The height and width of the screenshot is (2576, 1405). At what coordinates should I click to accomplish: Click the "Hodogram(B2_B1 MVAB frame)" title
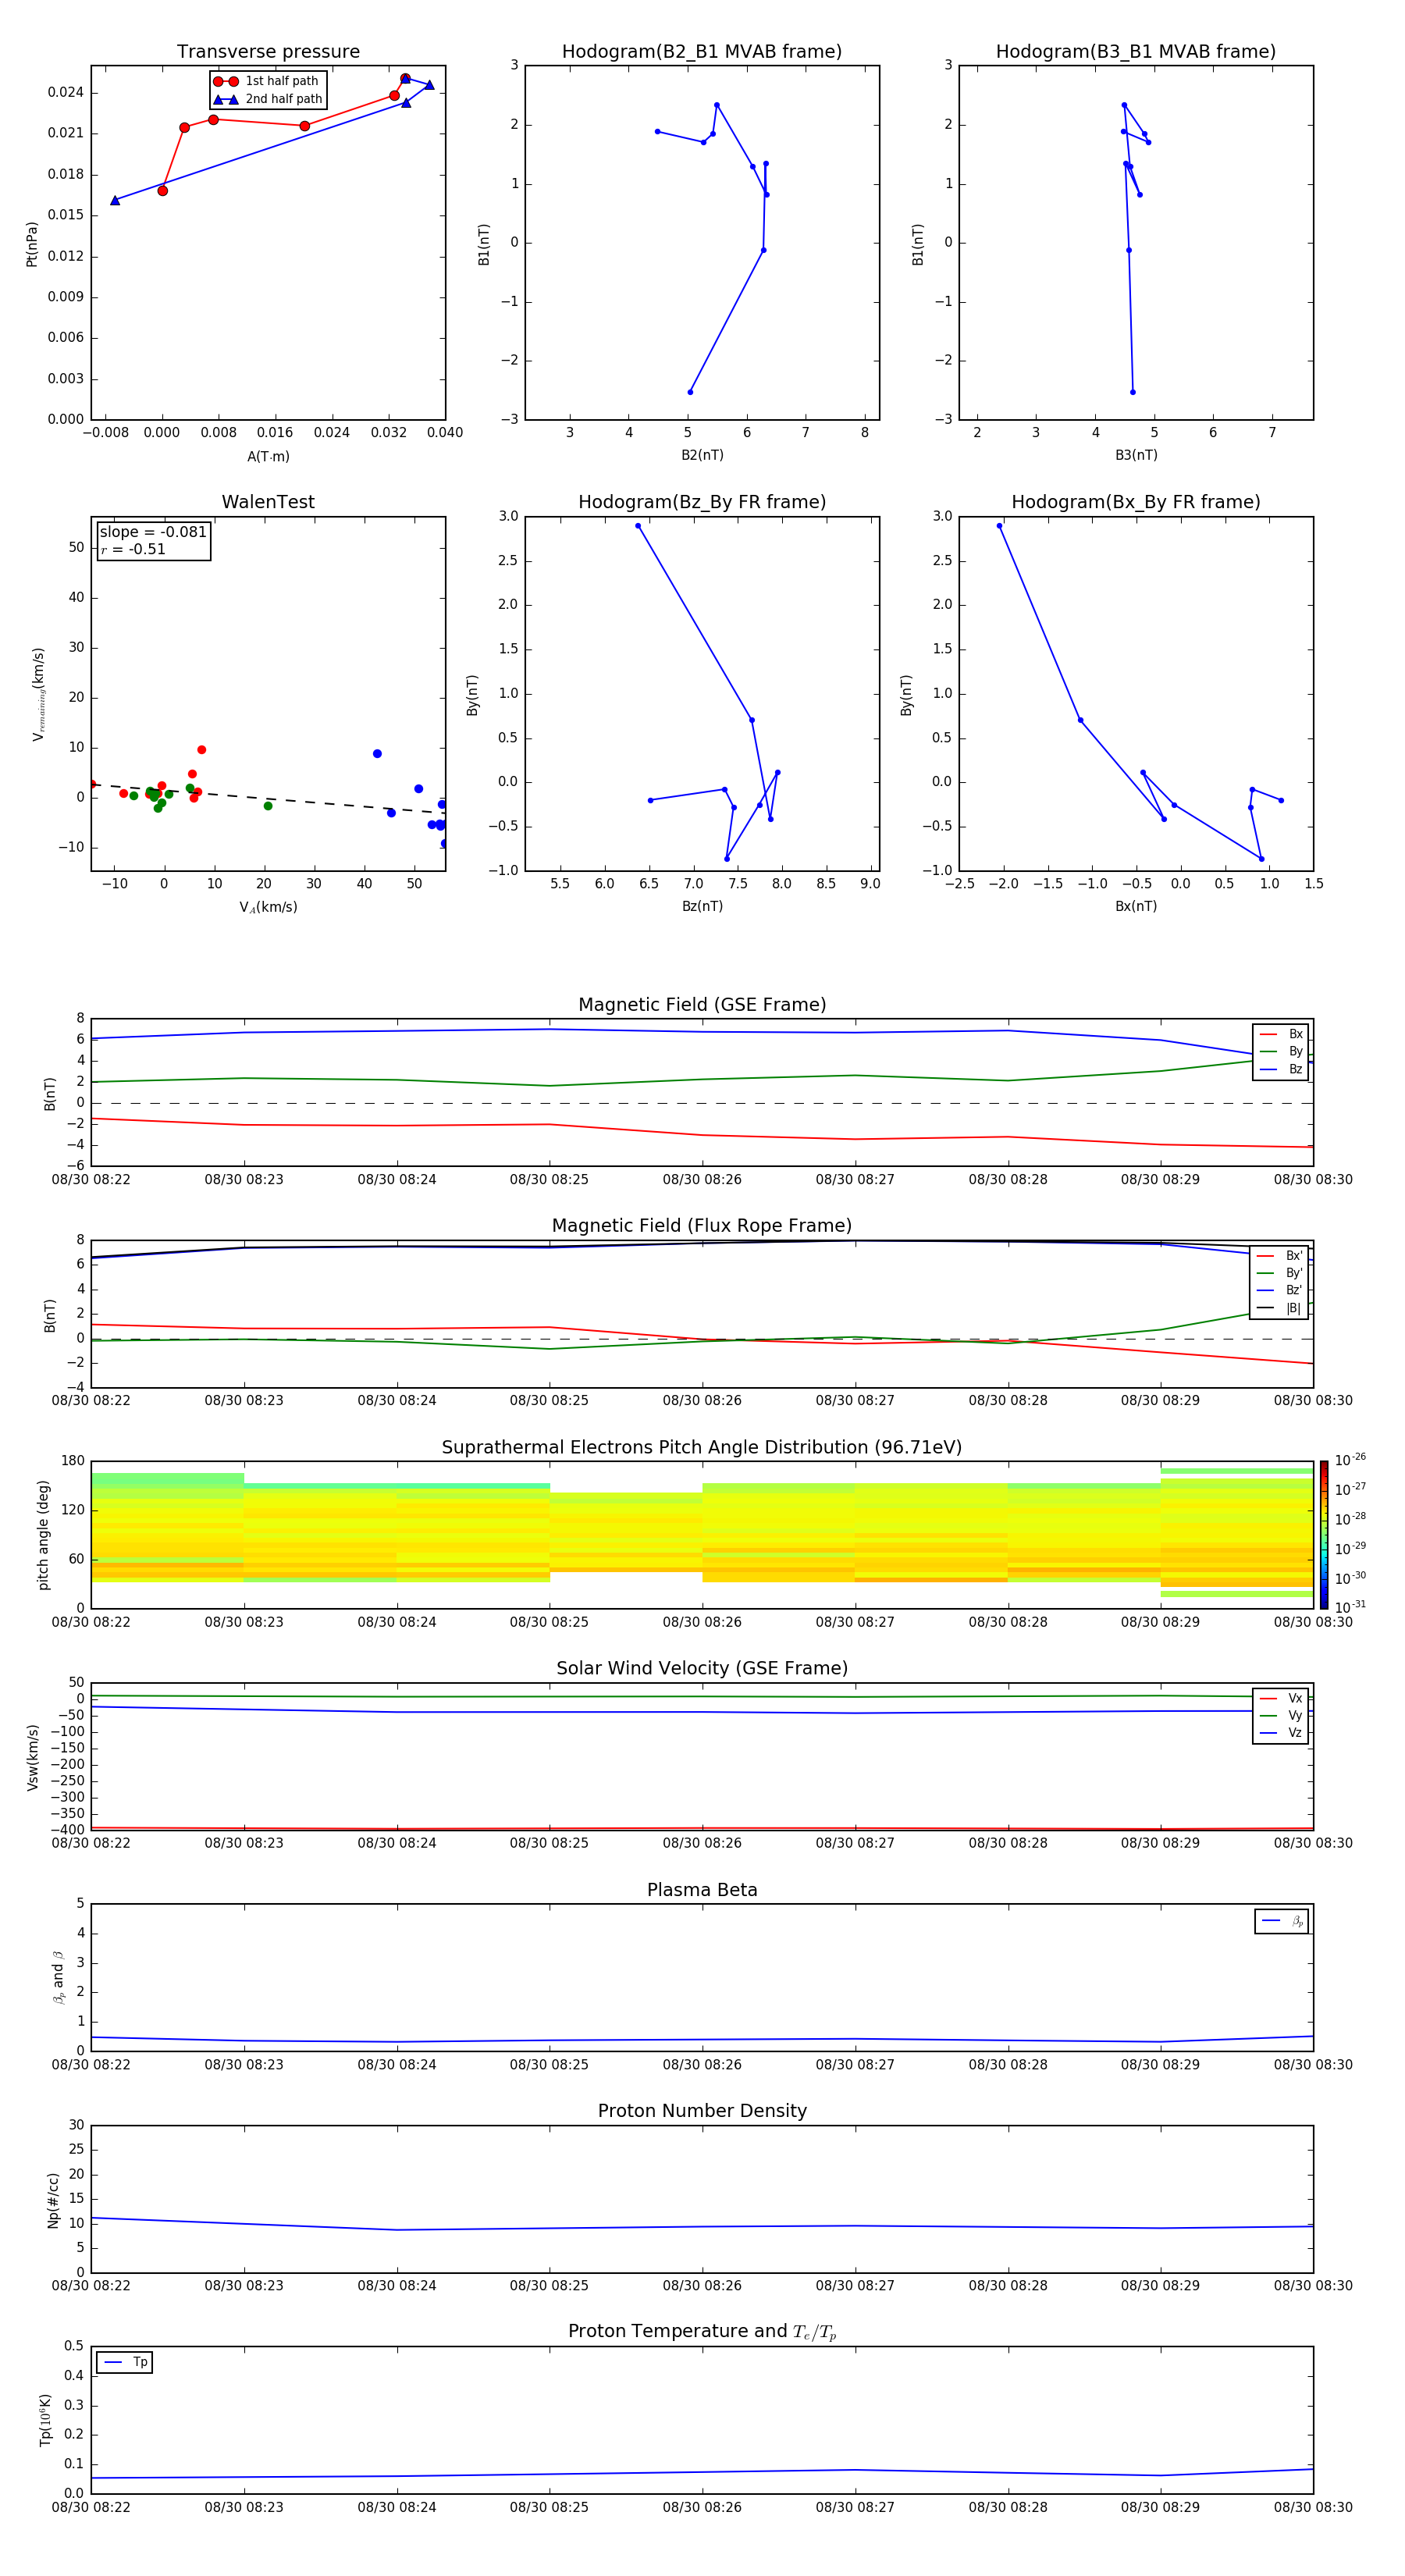pyautogui.click(x=702, y=52)
